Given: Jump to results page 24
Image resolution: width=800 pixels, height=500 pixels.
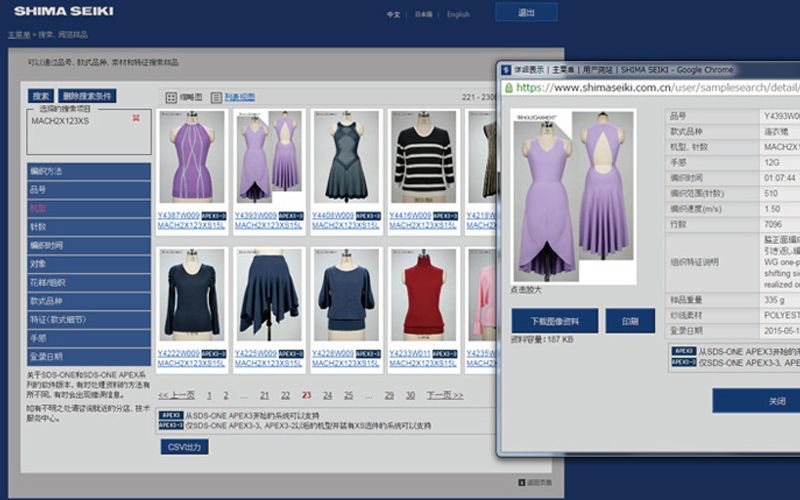Looking at the screenshot, I should pyautogui.click(x=328, y=395).
